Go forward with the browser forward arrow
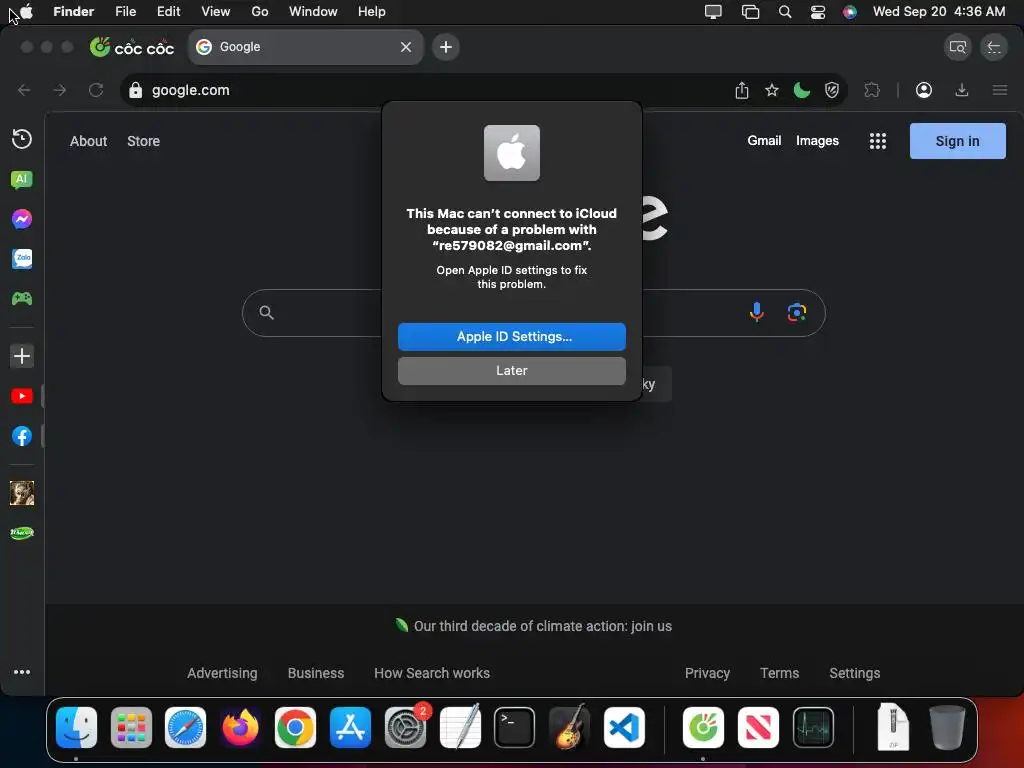 coord(59,90)
